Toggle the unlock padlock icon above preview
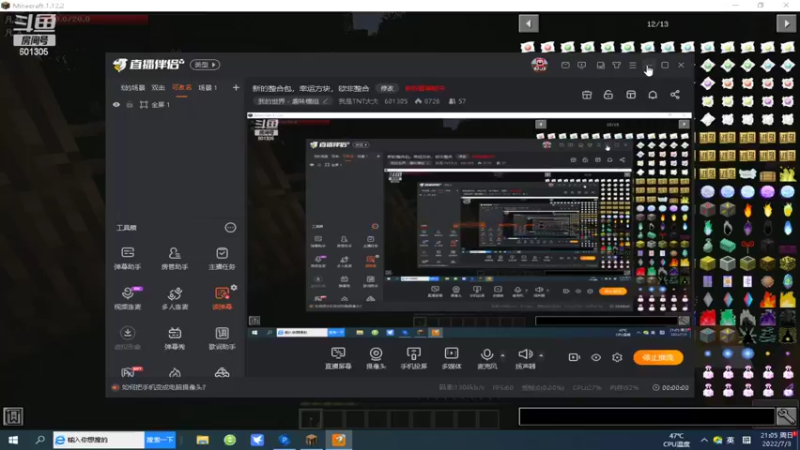Viewport: 800px width, 450px height. point(608,95)
